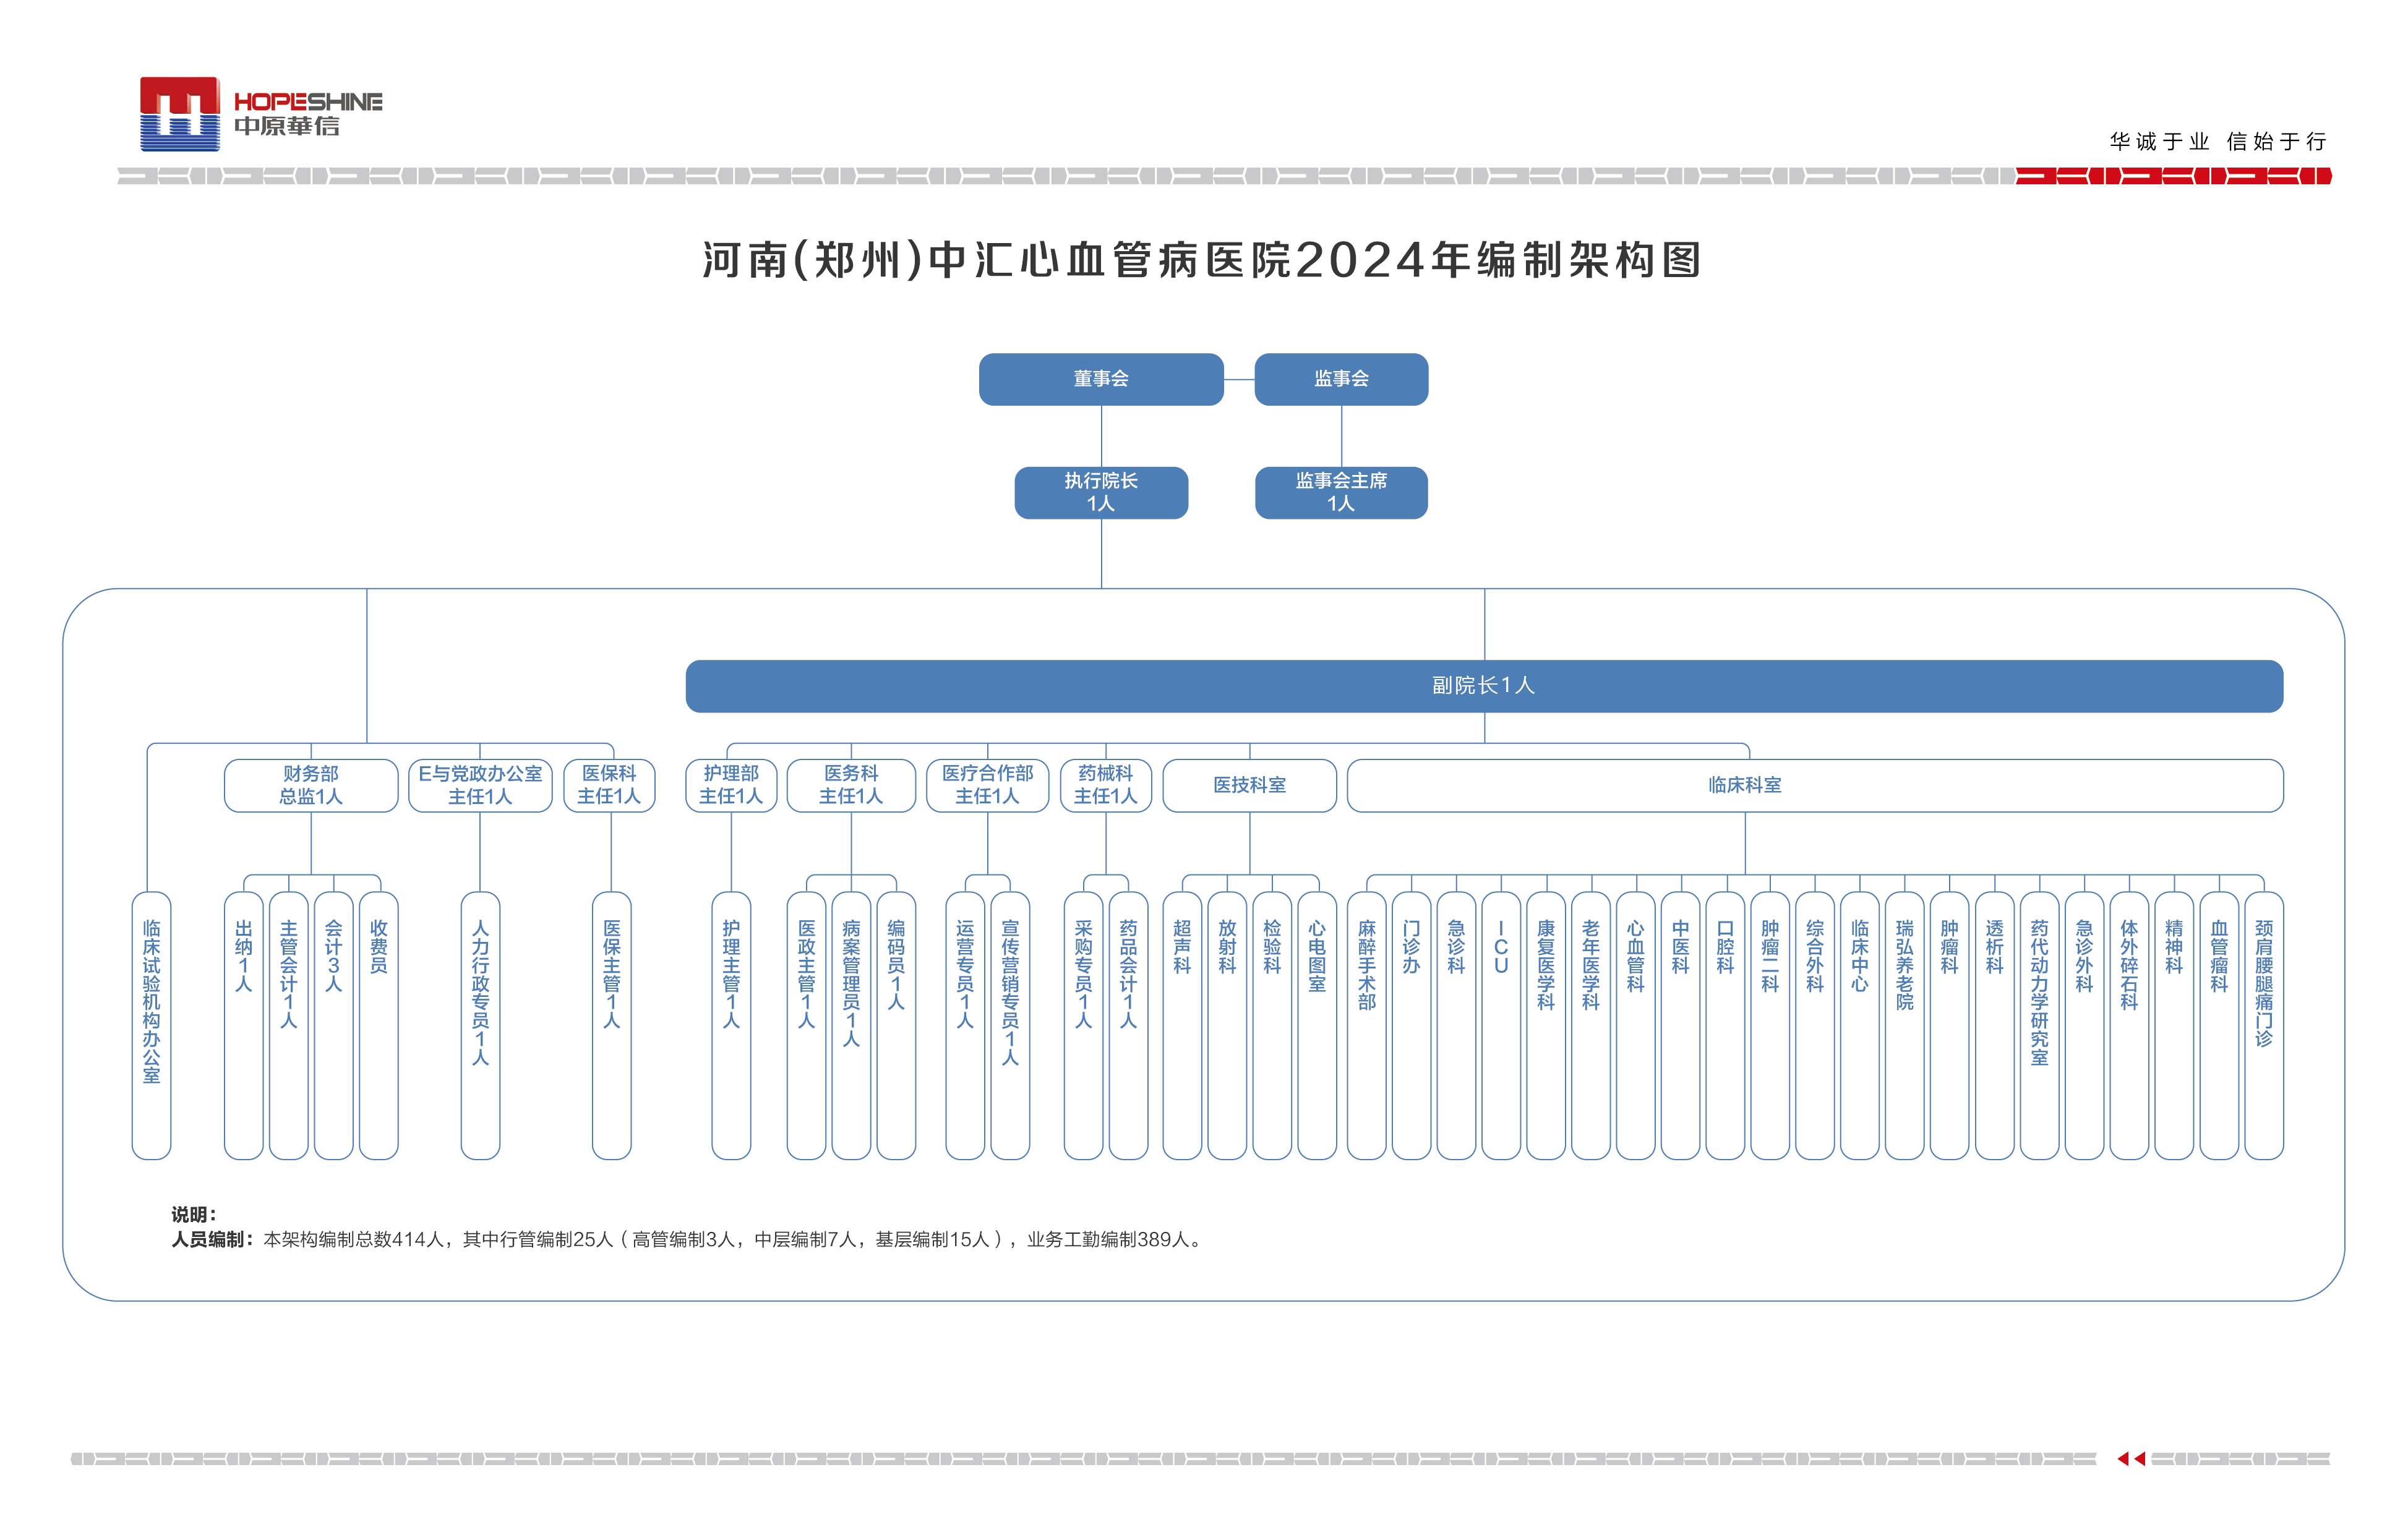
Task: Select the 颈肩腰腿痛门诊 column
Action: (x=2264, y=1026)
